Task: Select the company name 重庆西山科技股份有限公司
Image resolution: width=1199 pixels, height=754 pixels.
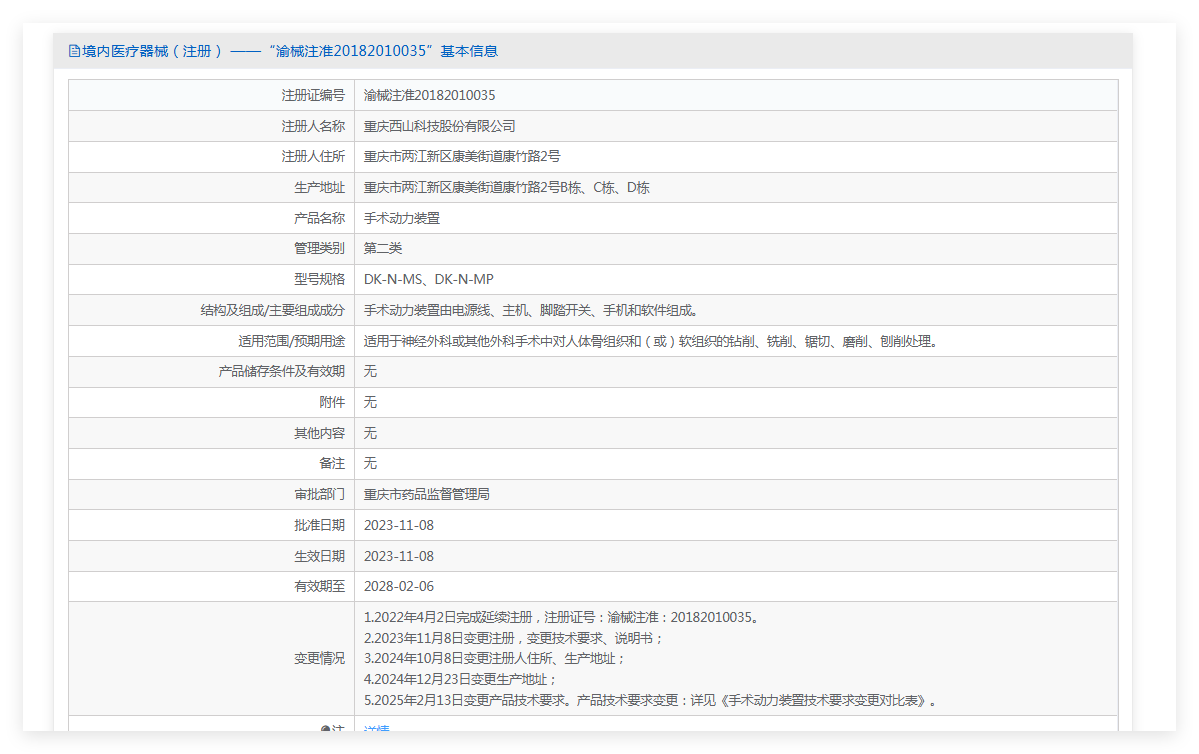Action: point(440,126)
